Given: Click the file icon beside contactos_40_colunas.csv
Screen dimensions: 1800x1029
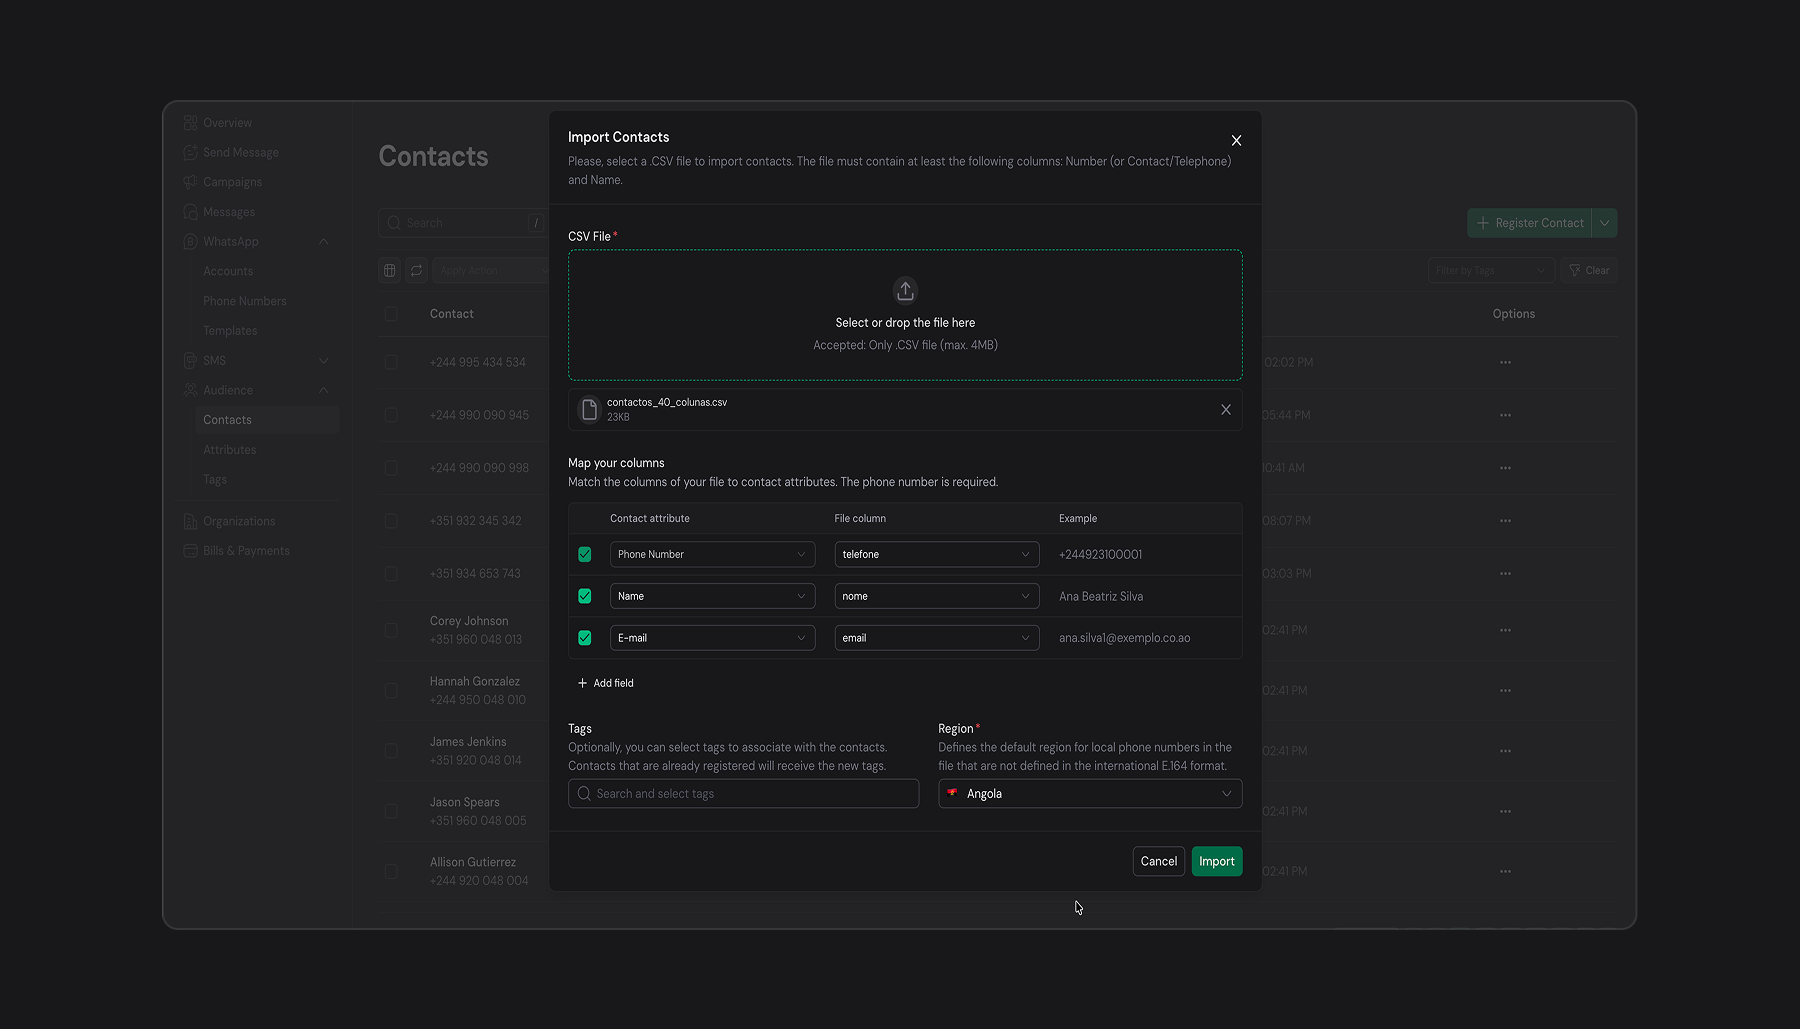Looking at the screenshot, I should coord(589,410).
